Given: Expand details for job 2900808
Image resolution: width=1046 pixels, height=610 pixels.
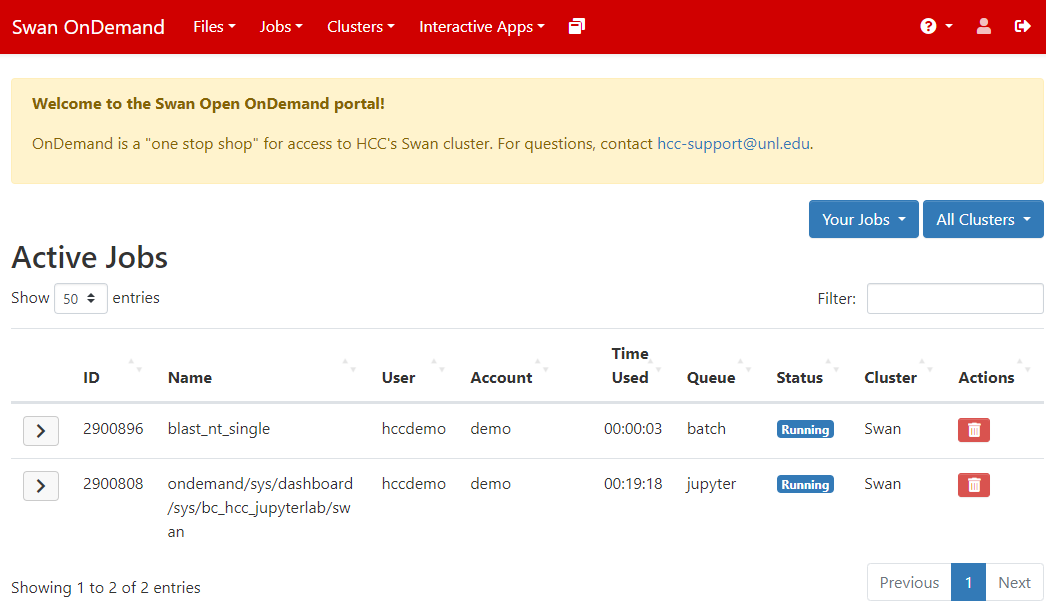Looking at the screenshot, I should coord(41,486).
